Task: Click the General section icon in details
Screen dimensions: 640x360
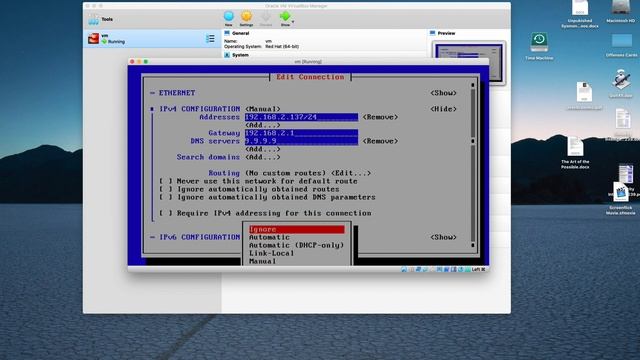Action: (227, 33)
